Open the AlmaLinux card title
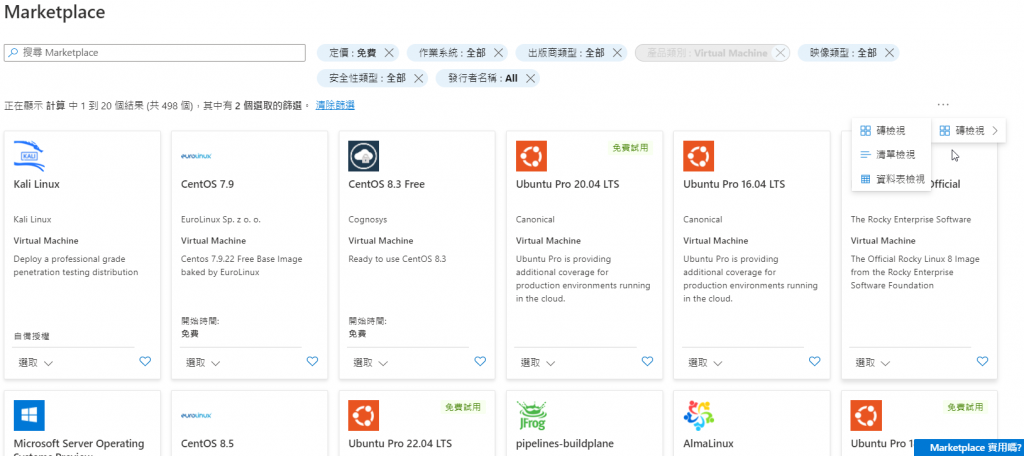Viewport: 1024px width, 456px height. tap(708, 444)
